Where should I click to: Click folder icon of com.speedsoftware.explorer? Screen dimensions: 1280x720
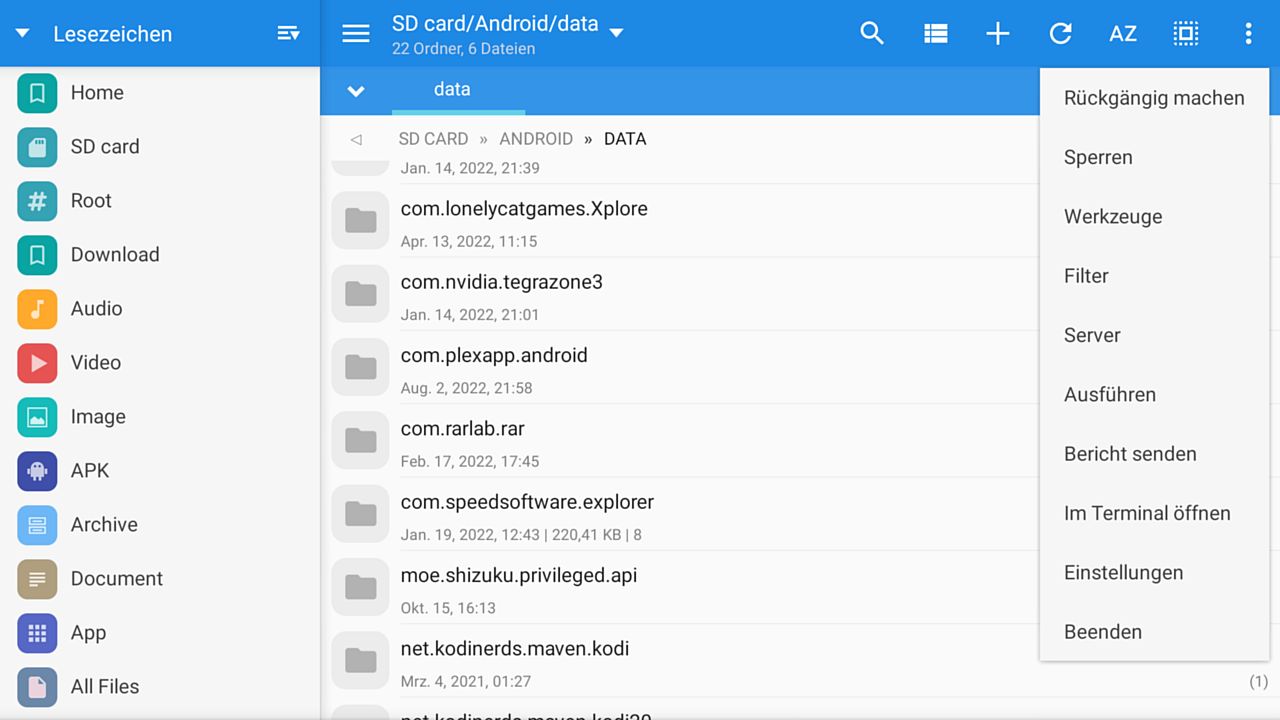(360, 514)
